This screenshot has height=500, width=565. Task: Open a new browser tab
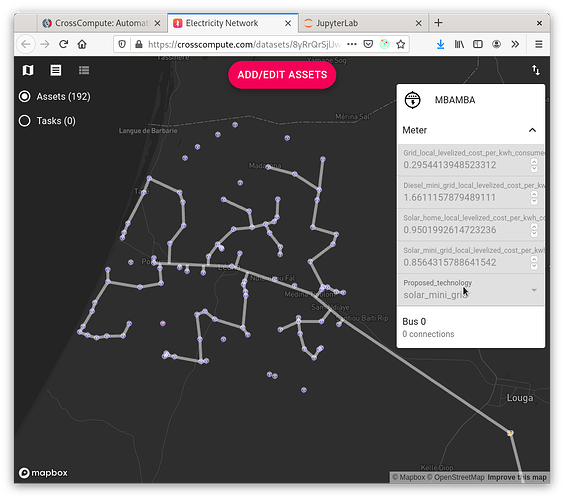point(438,23)
